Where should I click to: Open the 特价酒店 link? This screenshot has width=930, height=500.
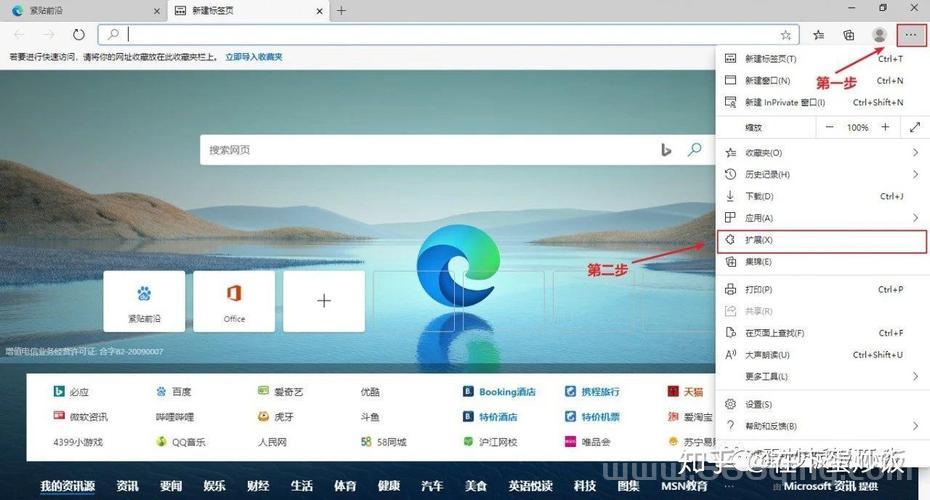[x=490, y=416]
